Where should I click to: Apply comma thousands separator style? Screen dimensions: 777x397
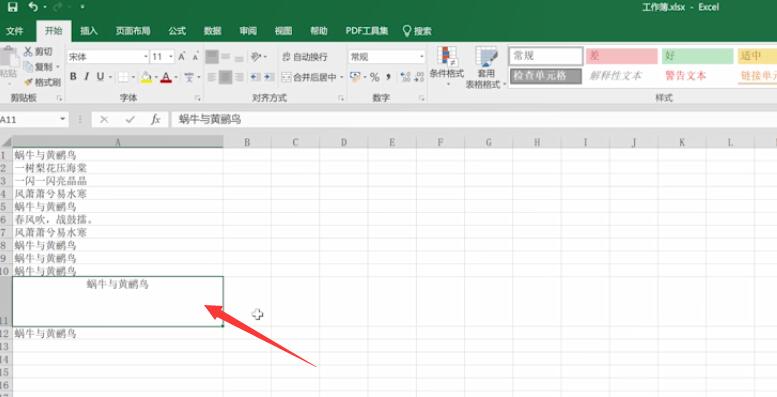[x=388, y=77]
